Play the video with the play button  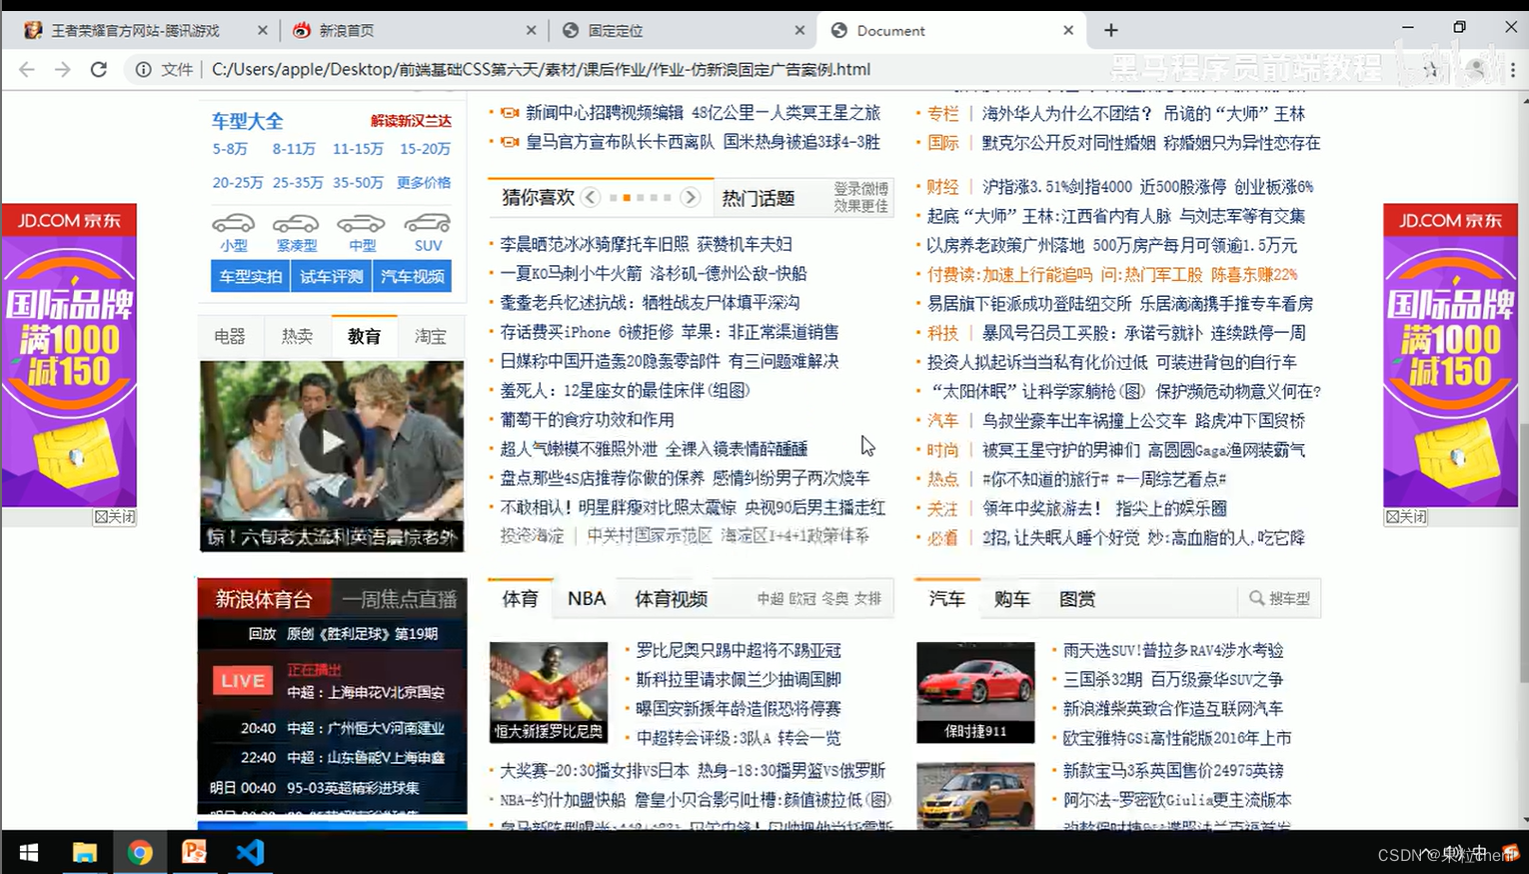coord(331,441)
